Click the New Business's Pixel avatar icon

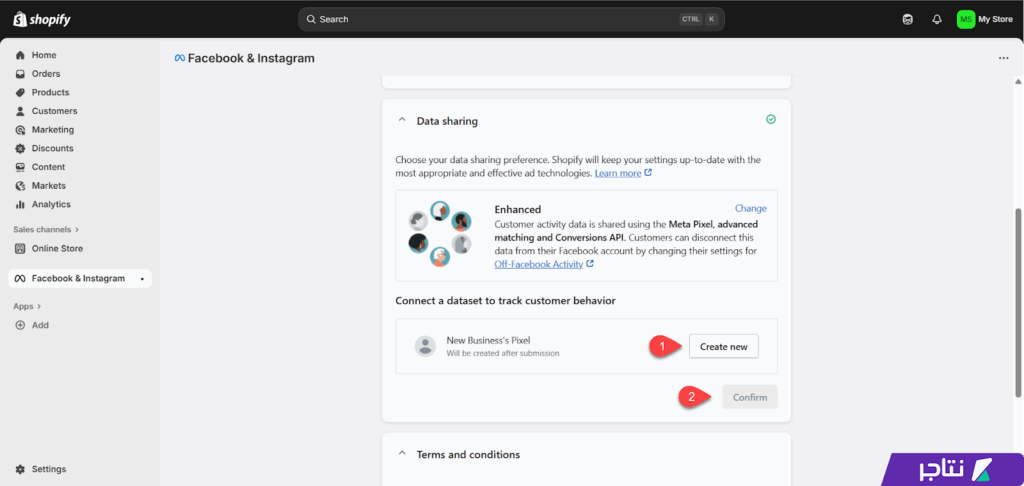[426, 346]
